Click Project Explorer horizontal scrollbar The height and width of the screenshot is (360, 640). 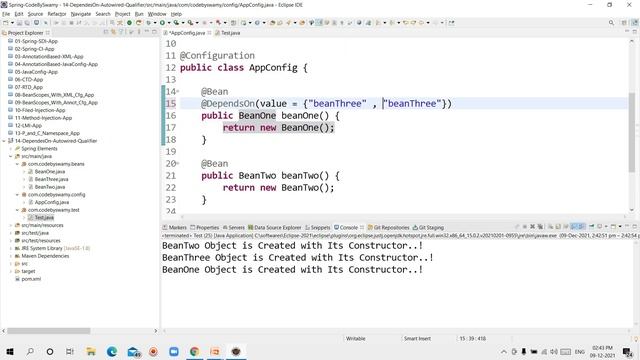pyautogui.click(x=49, y=331)
